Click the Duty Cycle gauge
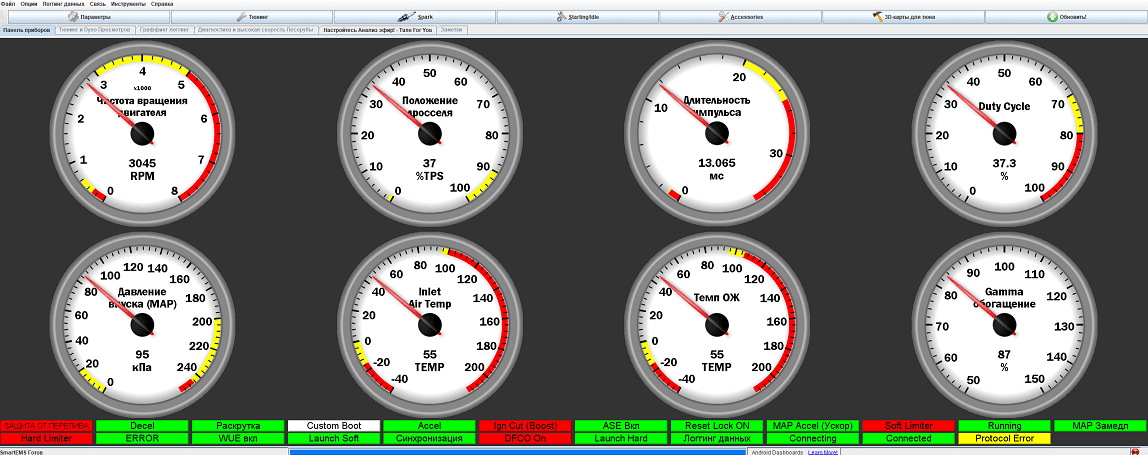The image size is (1148, 455). click(x=1004, y=133)
